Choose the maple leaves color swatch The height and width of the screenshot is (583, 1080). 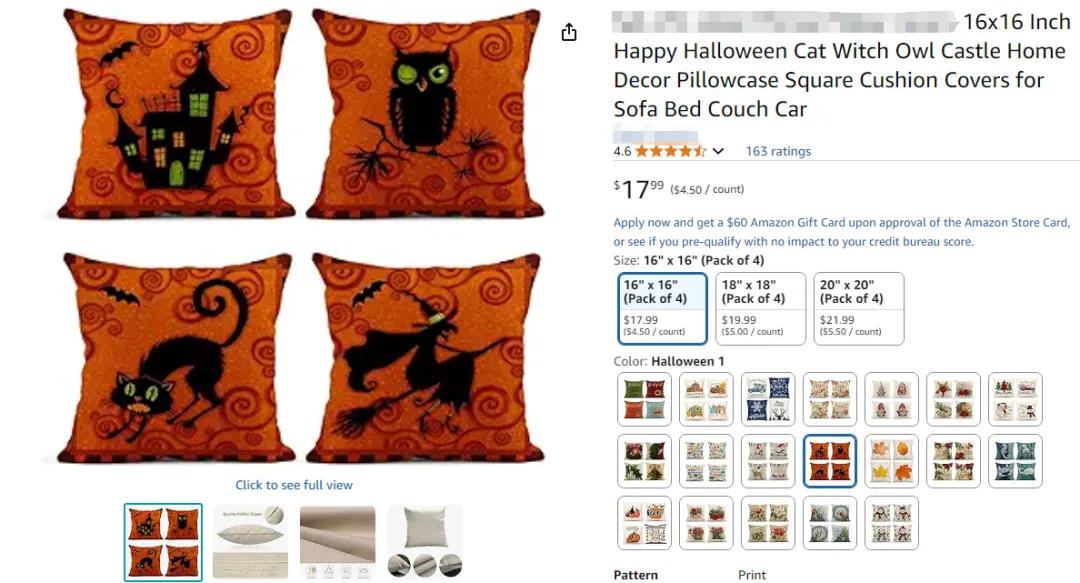click(891, 461)
